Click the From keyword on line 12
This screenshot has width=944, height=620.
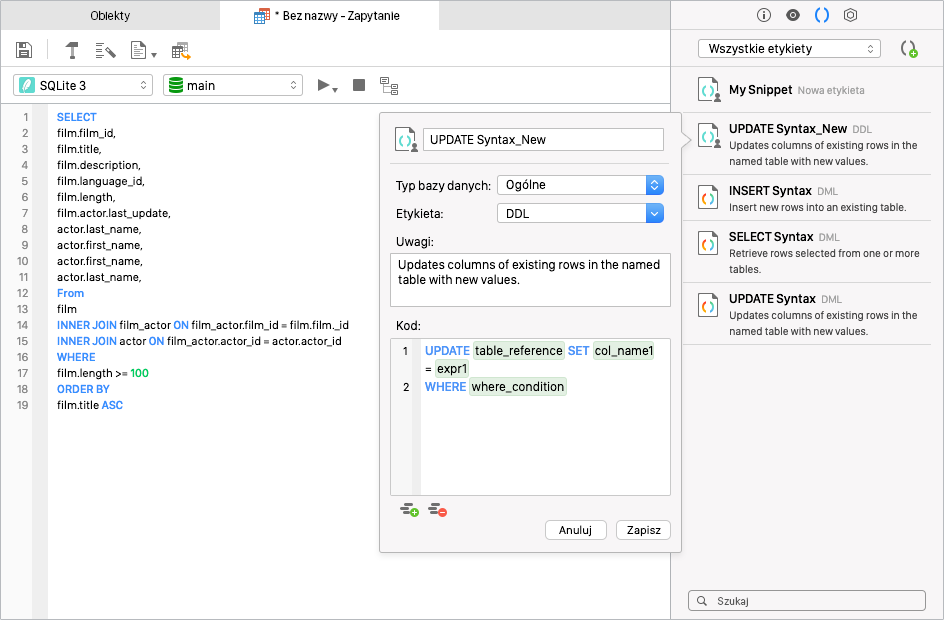tap(70, 293)
